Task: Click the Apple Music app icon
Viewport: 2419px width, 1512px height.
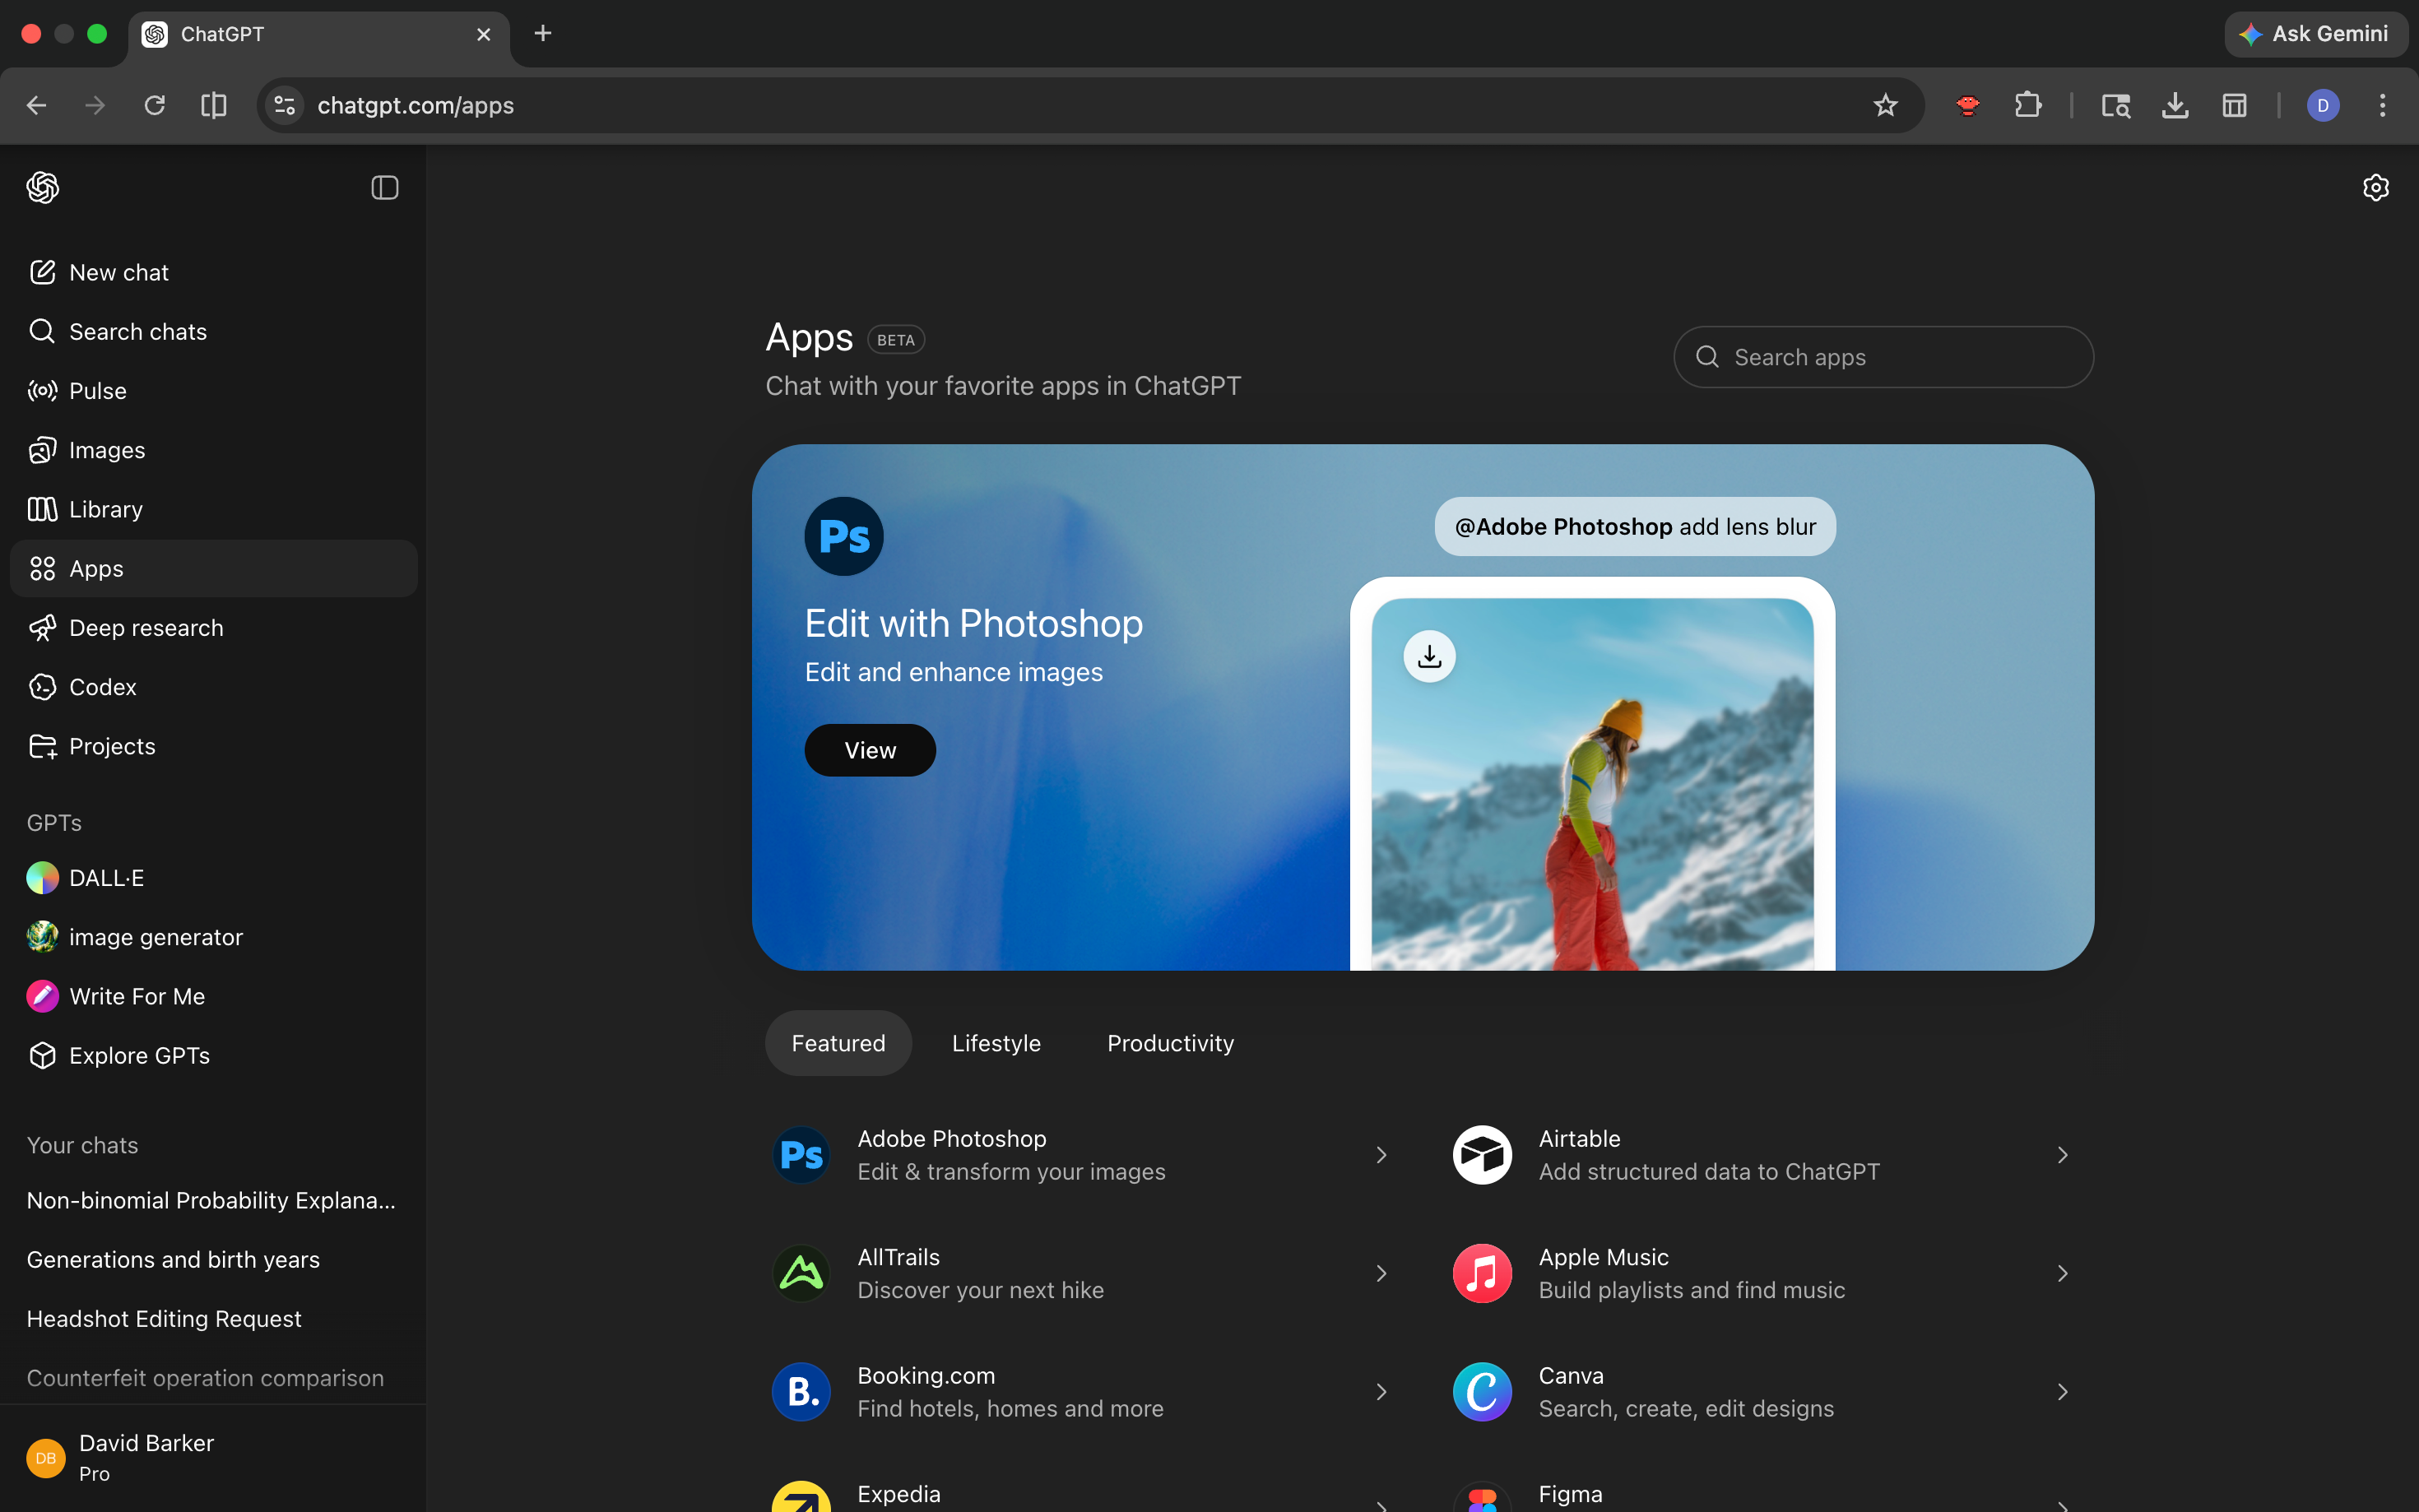Action: coord(1482,1273)
